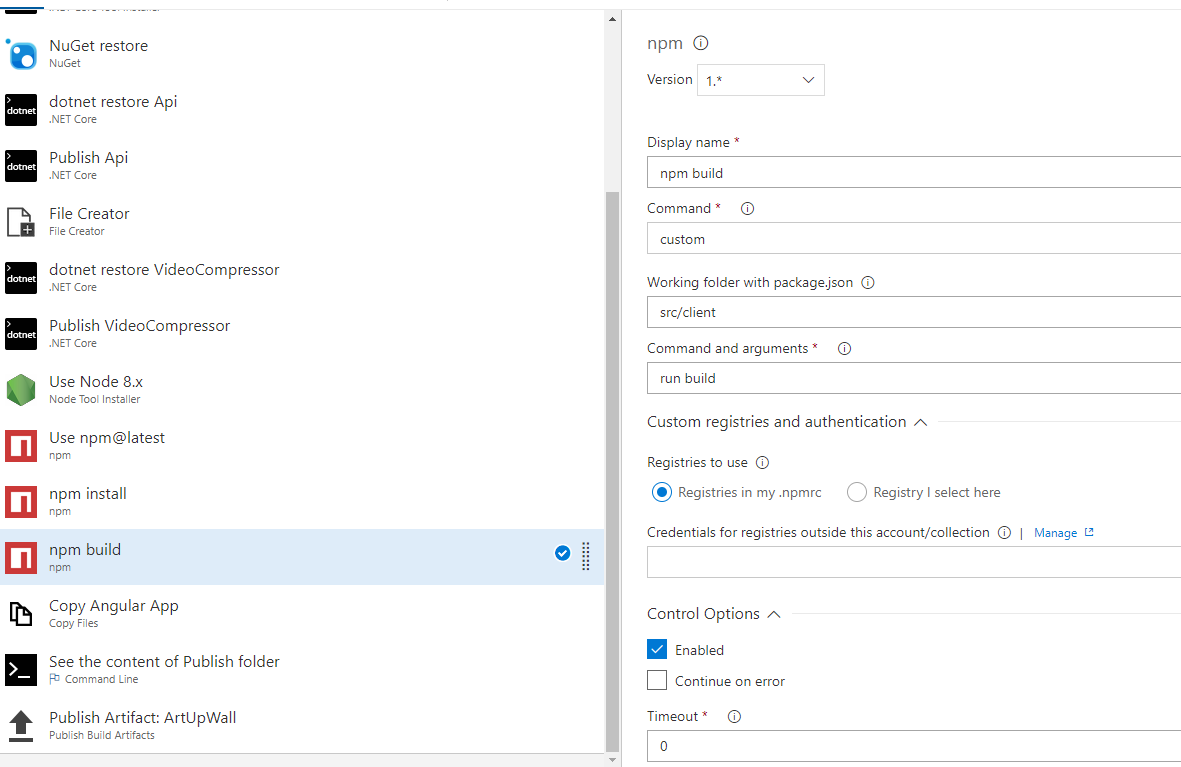Click the Use npm@latest npm icon

tap(21, 446)
